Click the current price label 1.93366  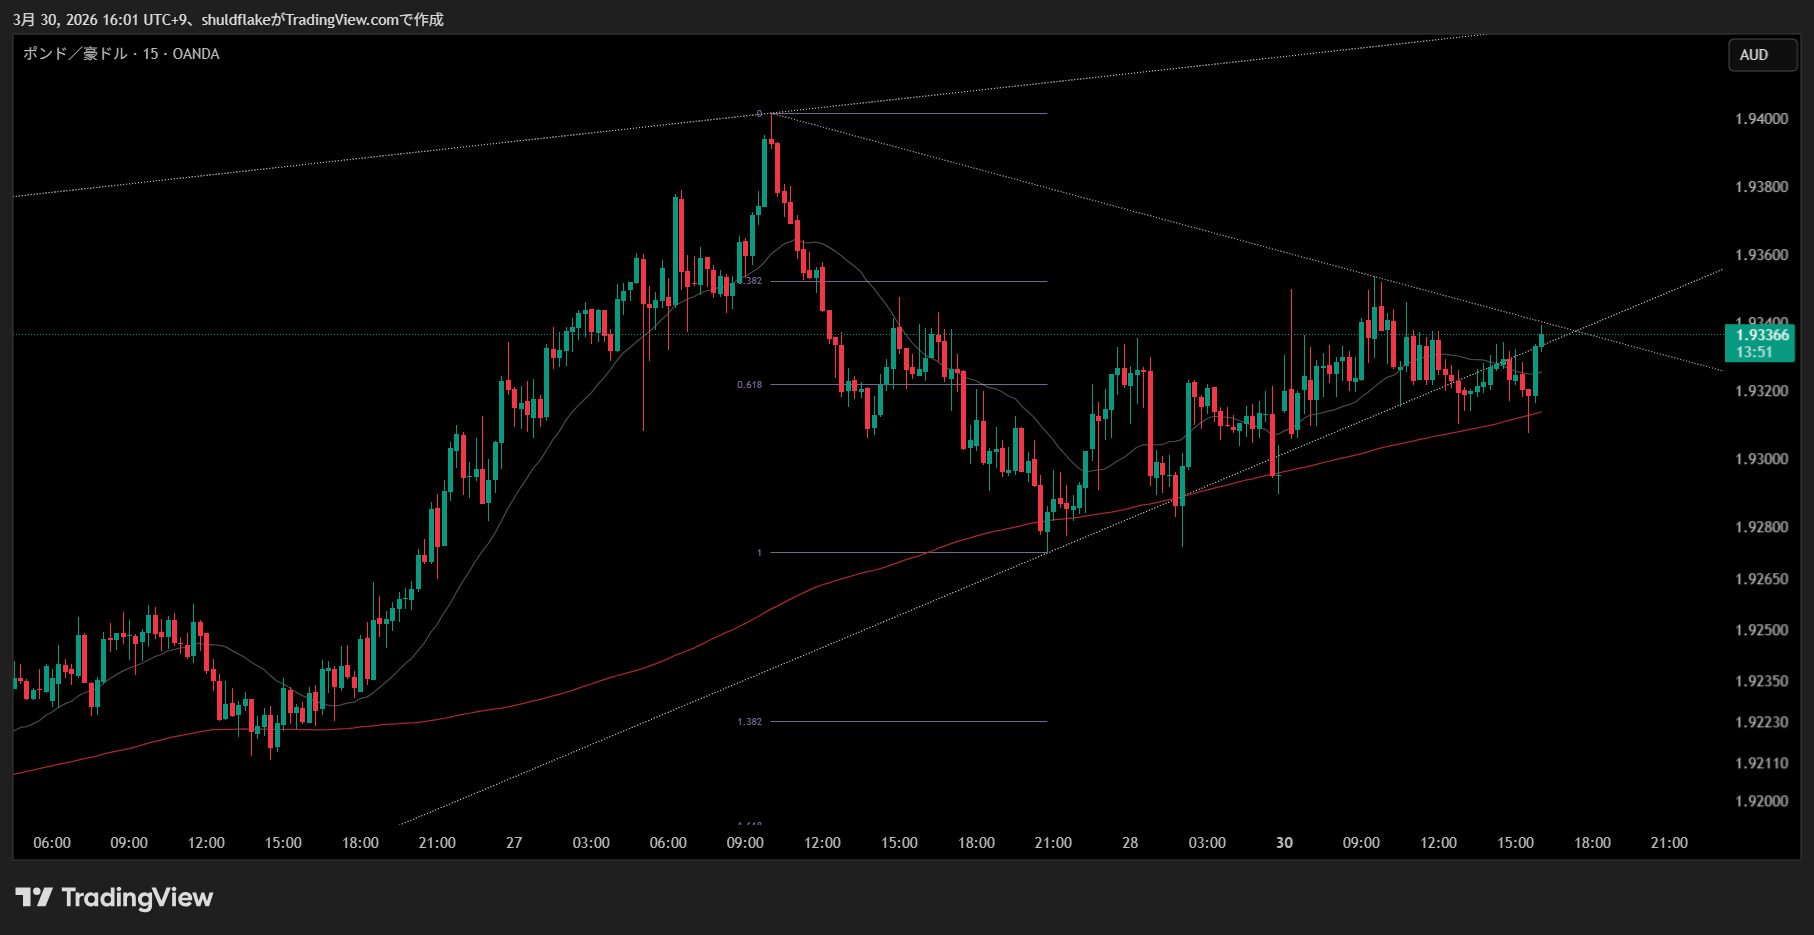1761,335
